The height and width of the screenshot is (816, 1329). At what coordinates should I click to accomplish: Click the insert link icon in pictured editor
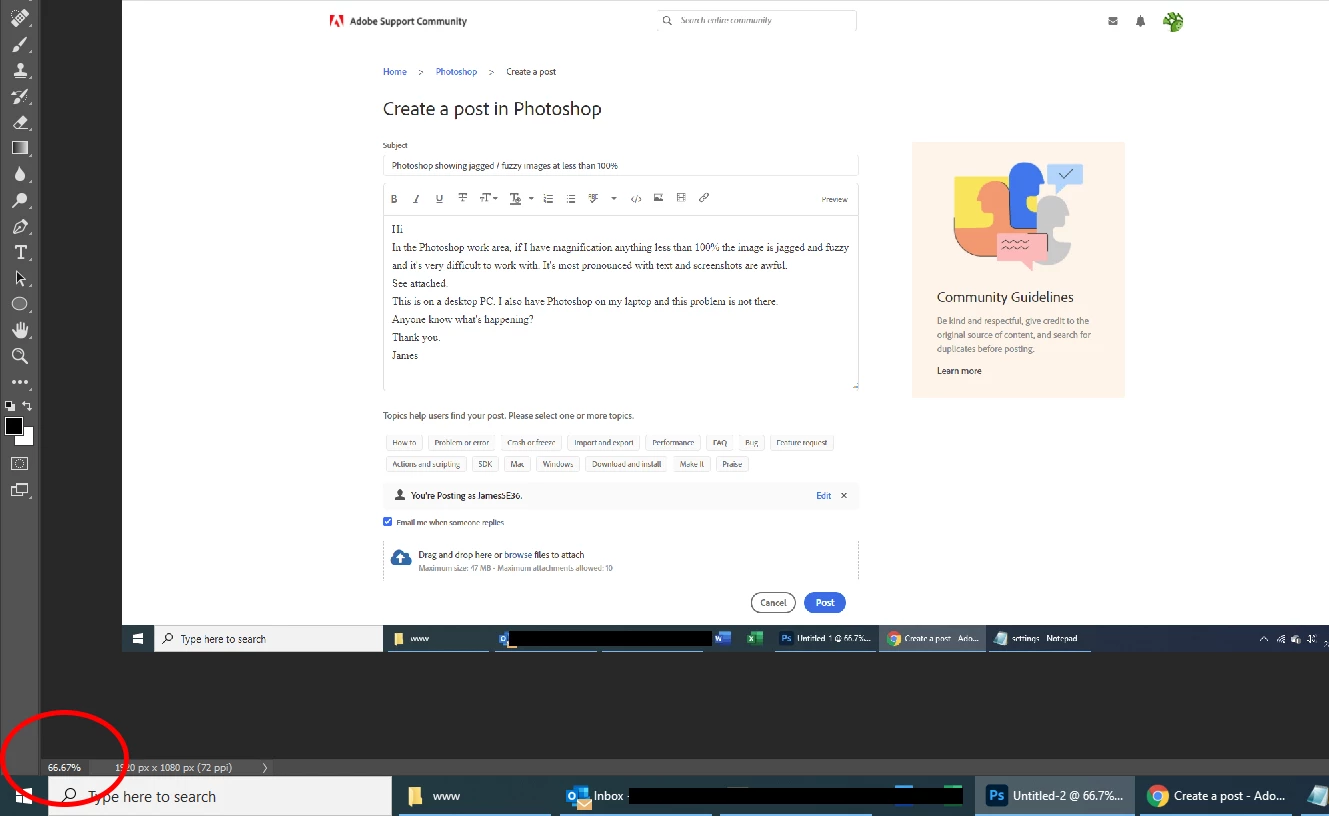click(704, 198)
